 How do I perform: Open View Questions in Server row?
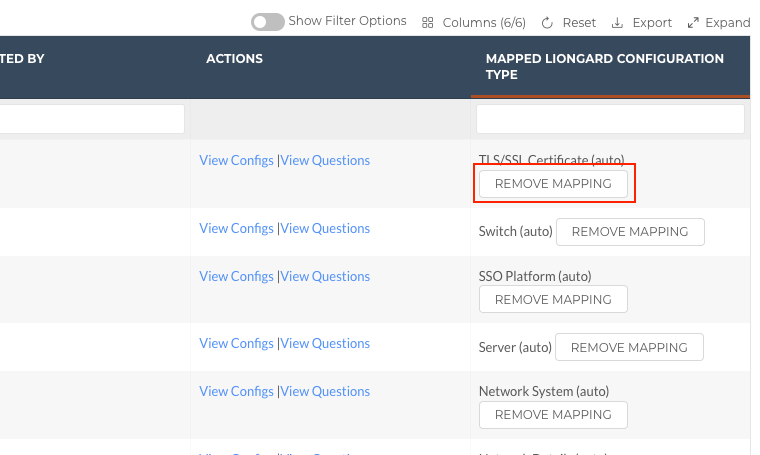[325, 343]
